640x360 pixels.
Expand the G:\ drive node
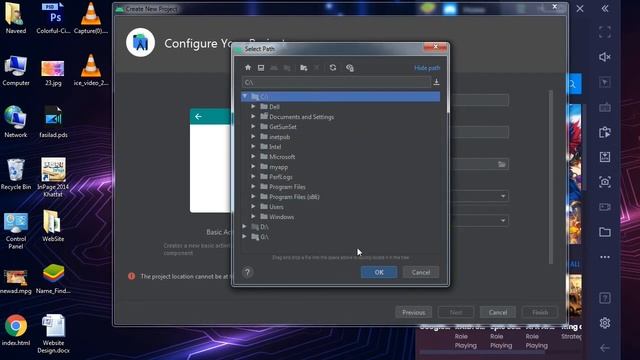244,237
